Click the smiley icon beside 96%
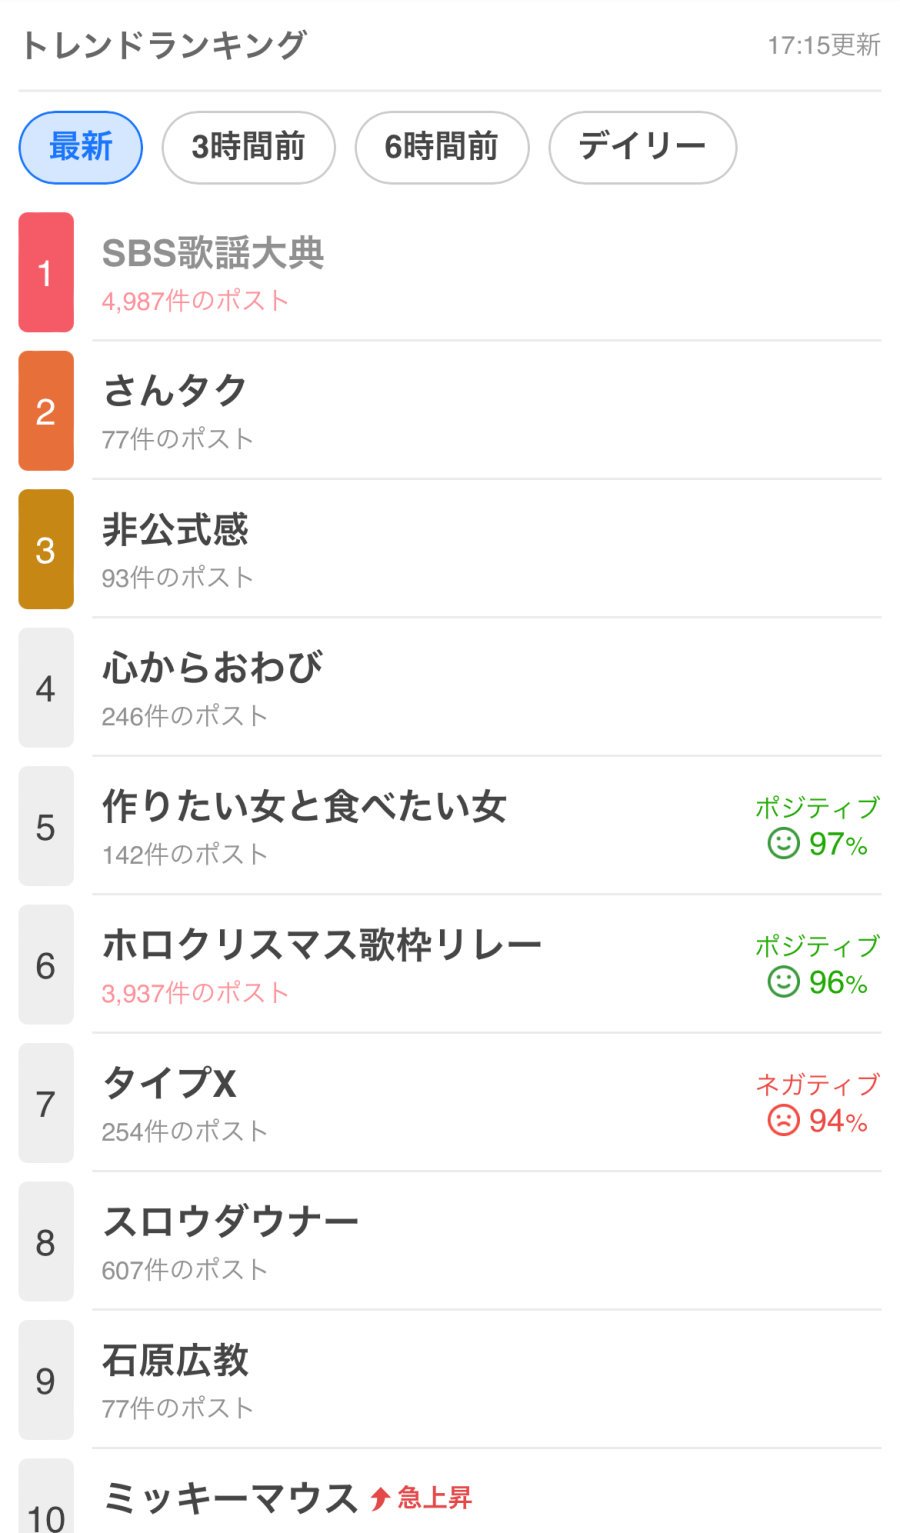 click(783, 981)
